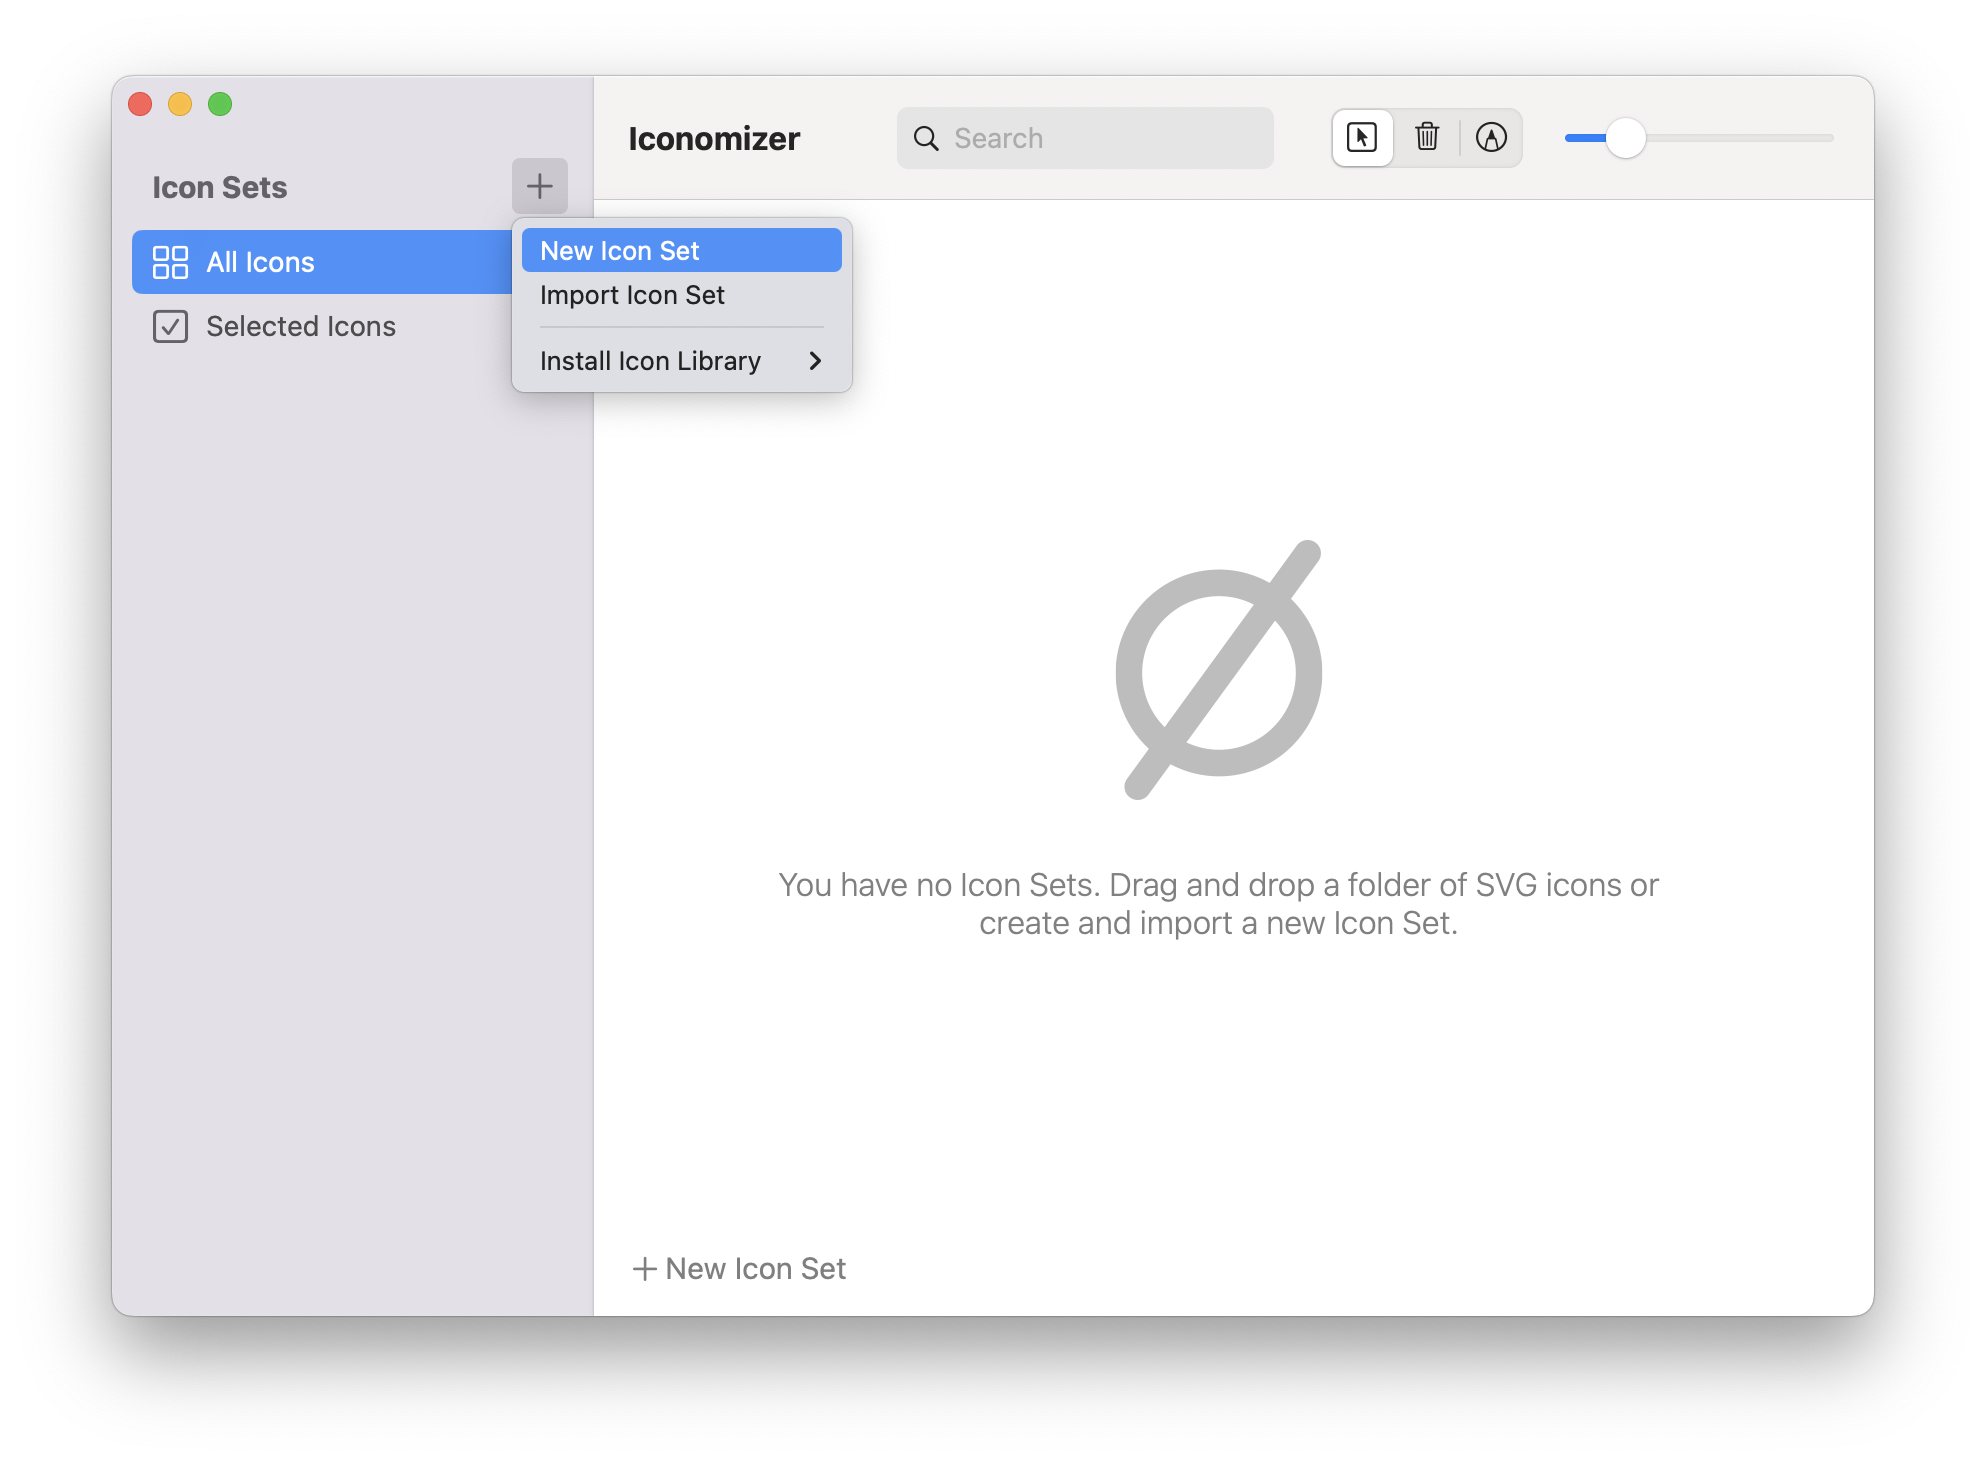Expand the Install Icon Library submenu arrow
This screenshot has height=1464, width=1986.
coord(815,361)
